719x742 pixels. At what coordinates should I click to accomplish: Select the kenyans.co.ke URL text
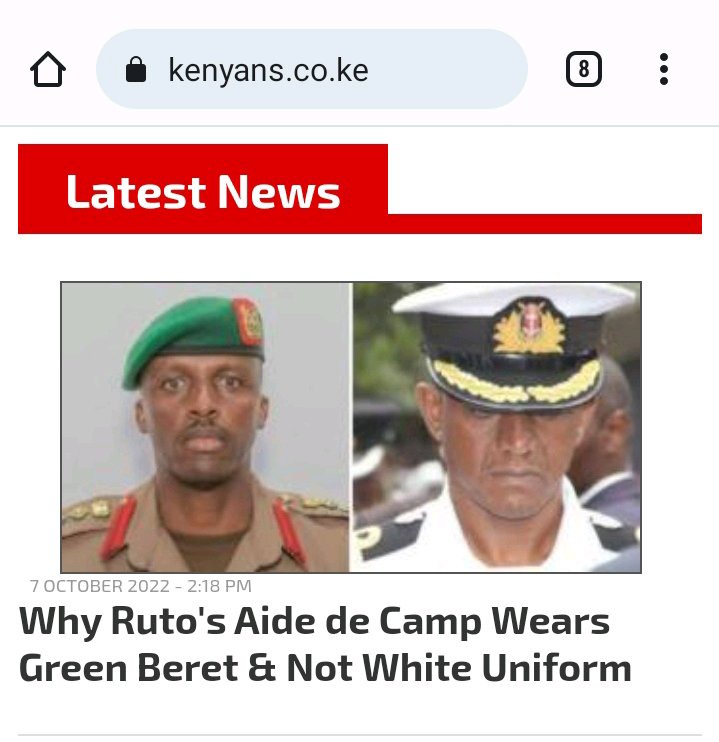coord(268,71)
